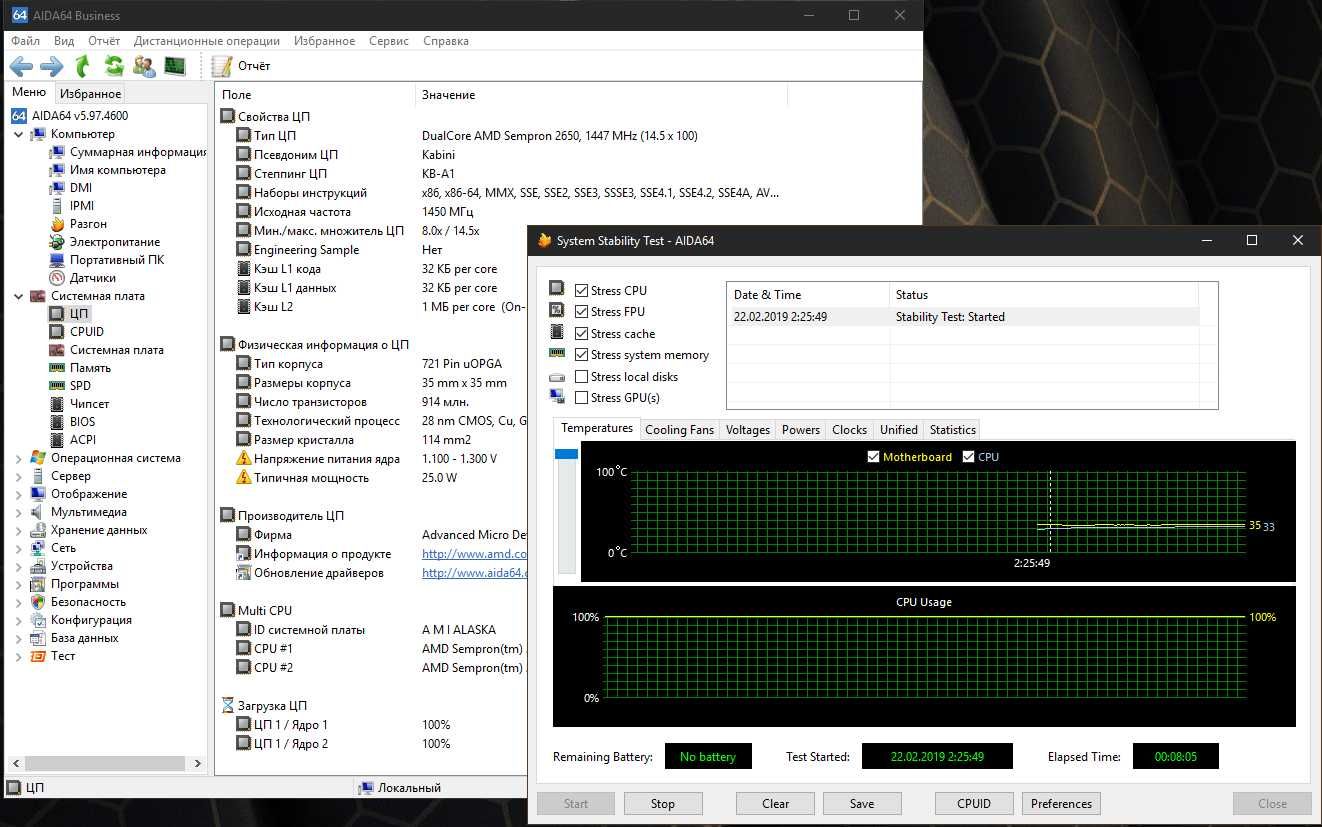Screen dimensions: 1322x827
Task: Expand the Безопасность tree node
Action: 18,602
